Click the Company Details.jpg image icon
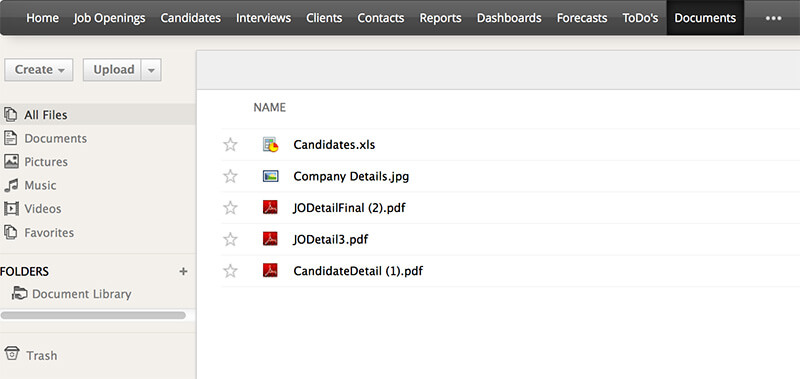800x379 pixels. [x=270, y=176]
